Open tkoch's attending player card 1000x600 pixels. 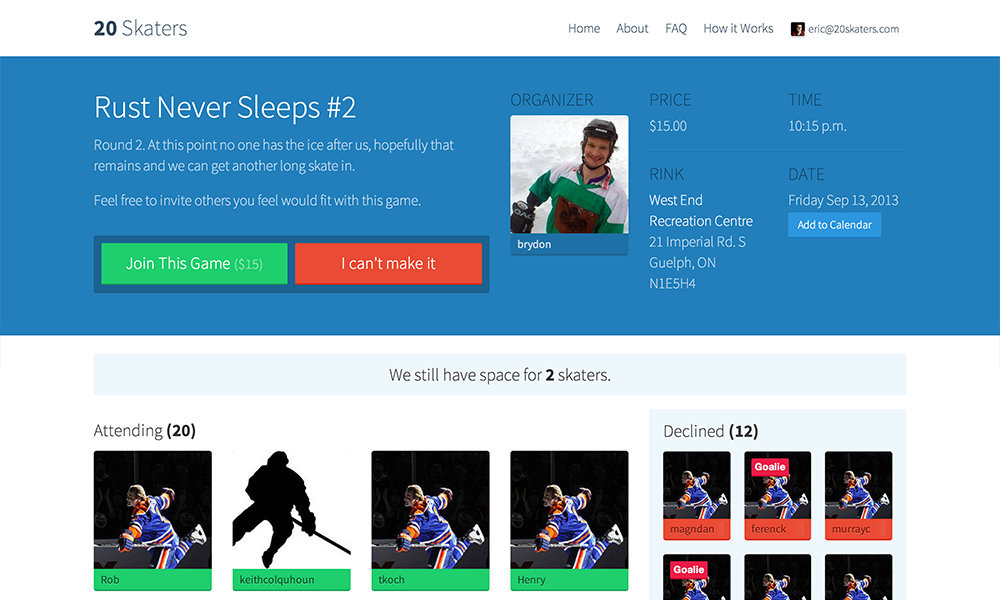pyautogui.click(x=430, y=520)
